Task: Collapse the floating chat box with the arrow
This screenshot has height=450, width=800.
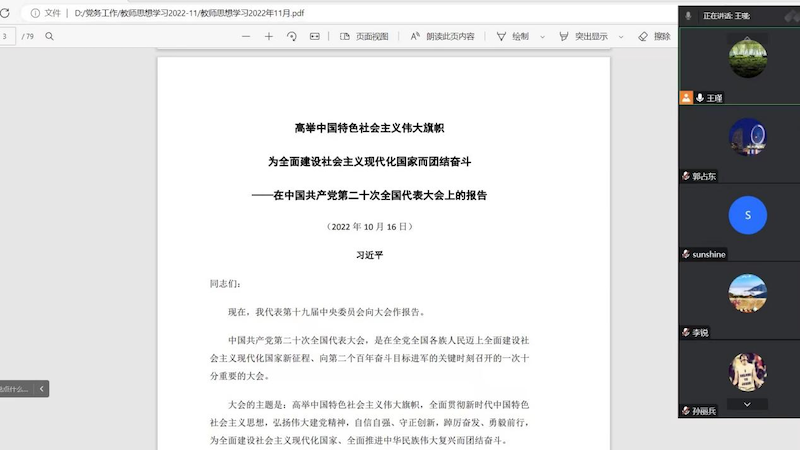Action: [42, 389]
